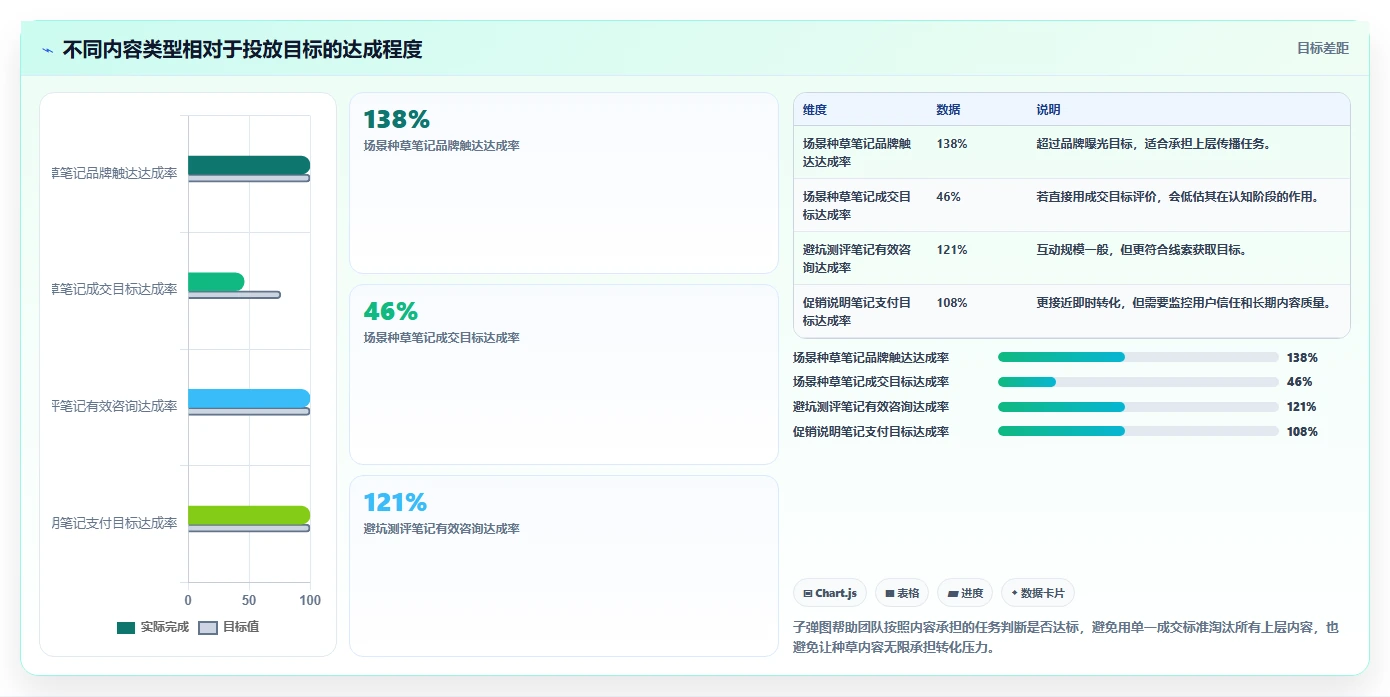The height and width of the screenshot is (697, 1390).
Task: Click the gray target bar under the green 成交目标 bar
Action: [x=234, y=294]
